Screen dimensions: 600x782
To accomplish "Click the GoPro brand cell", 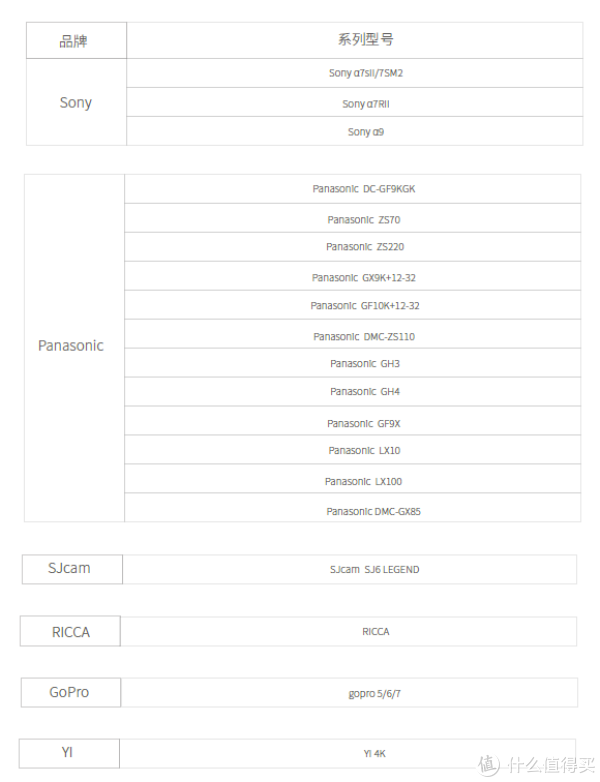I will pyautogui.click(x=71, y=692).
